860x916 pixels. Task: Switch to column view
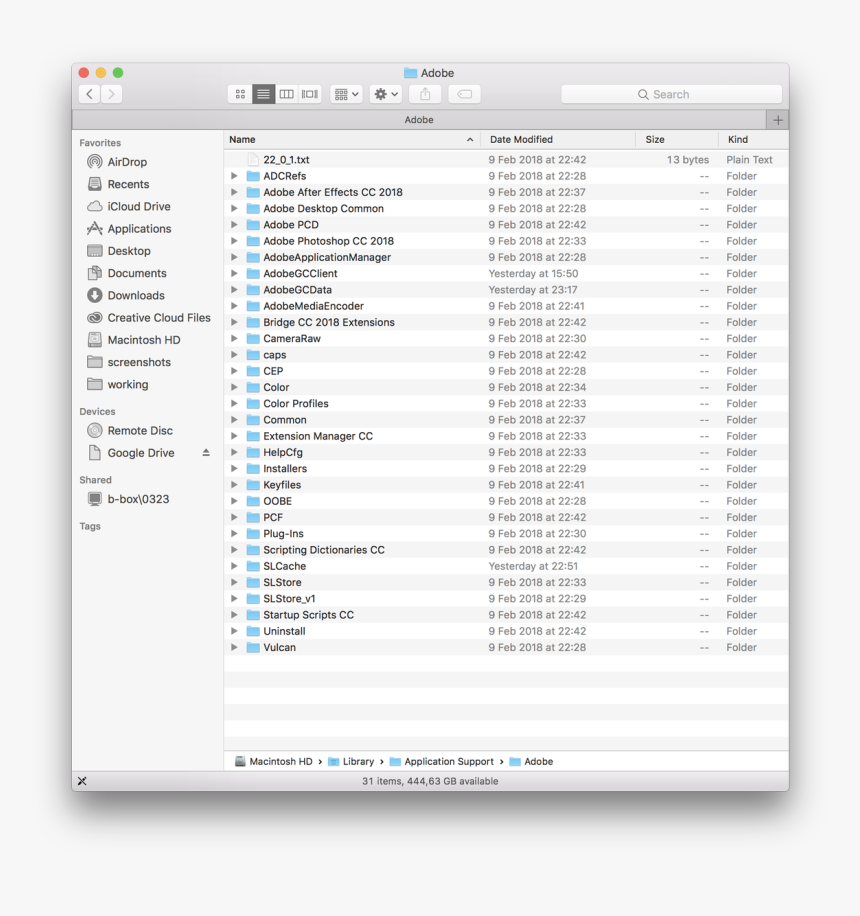click(x=286, y=94)
